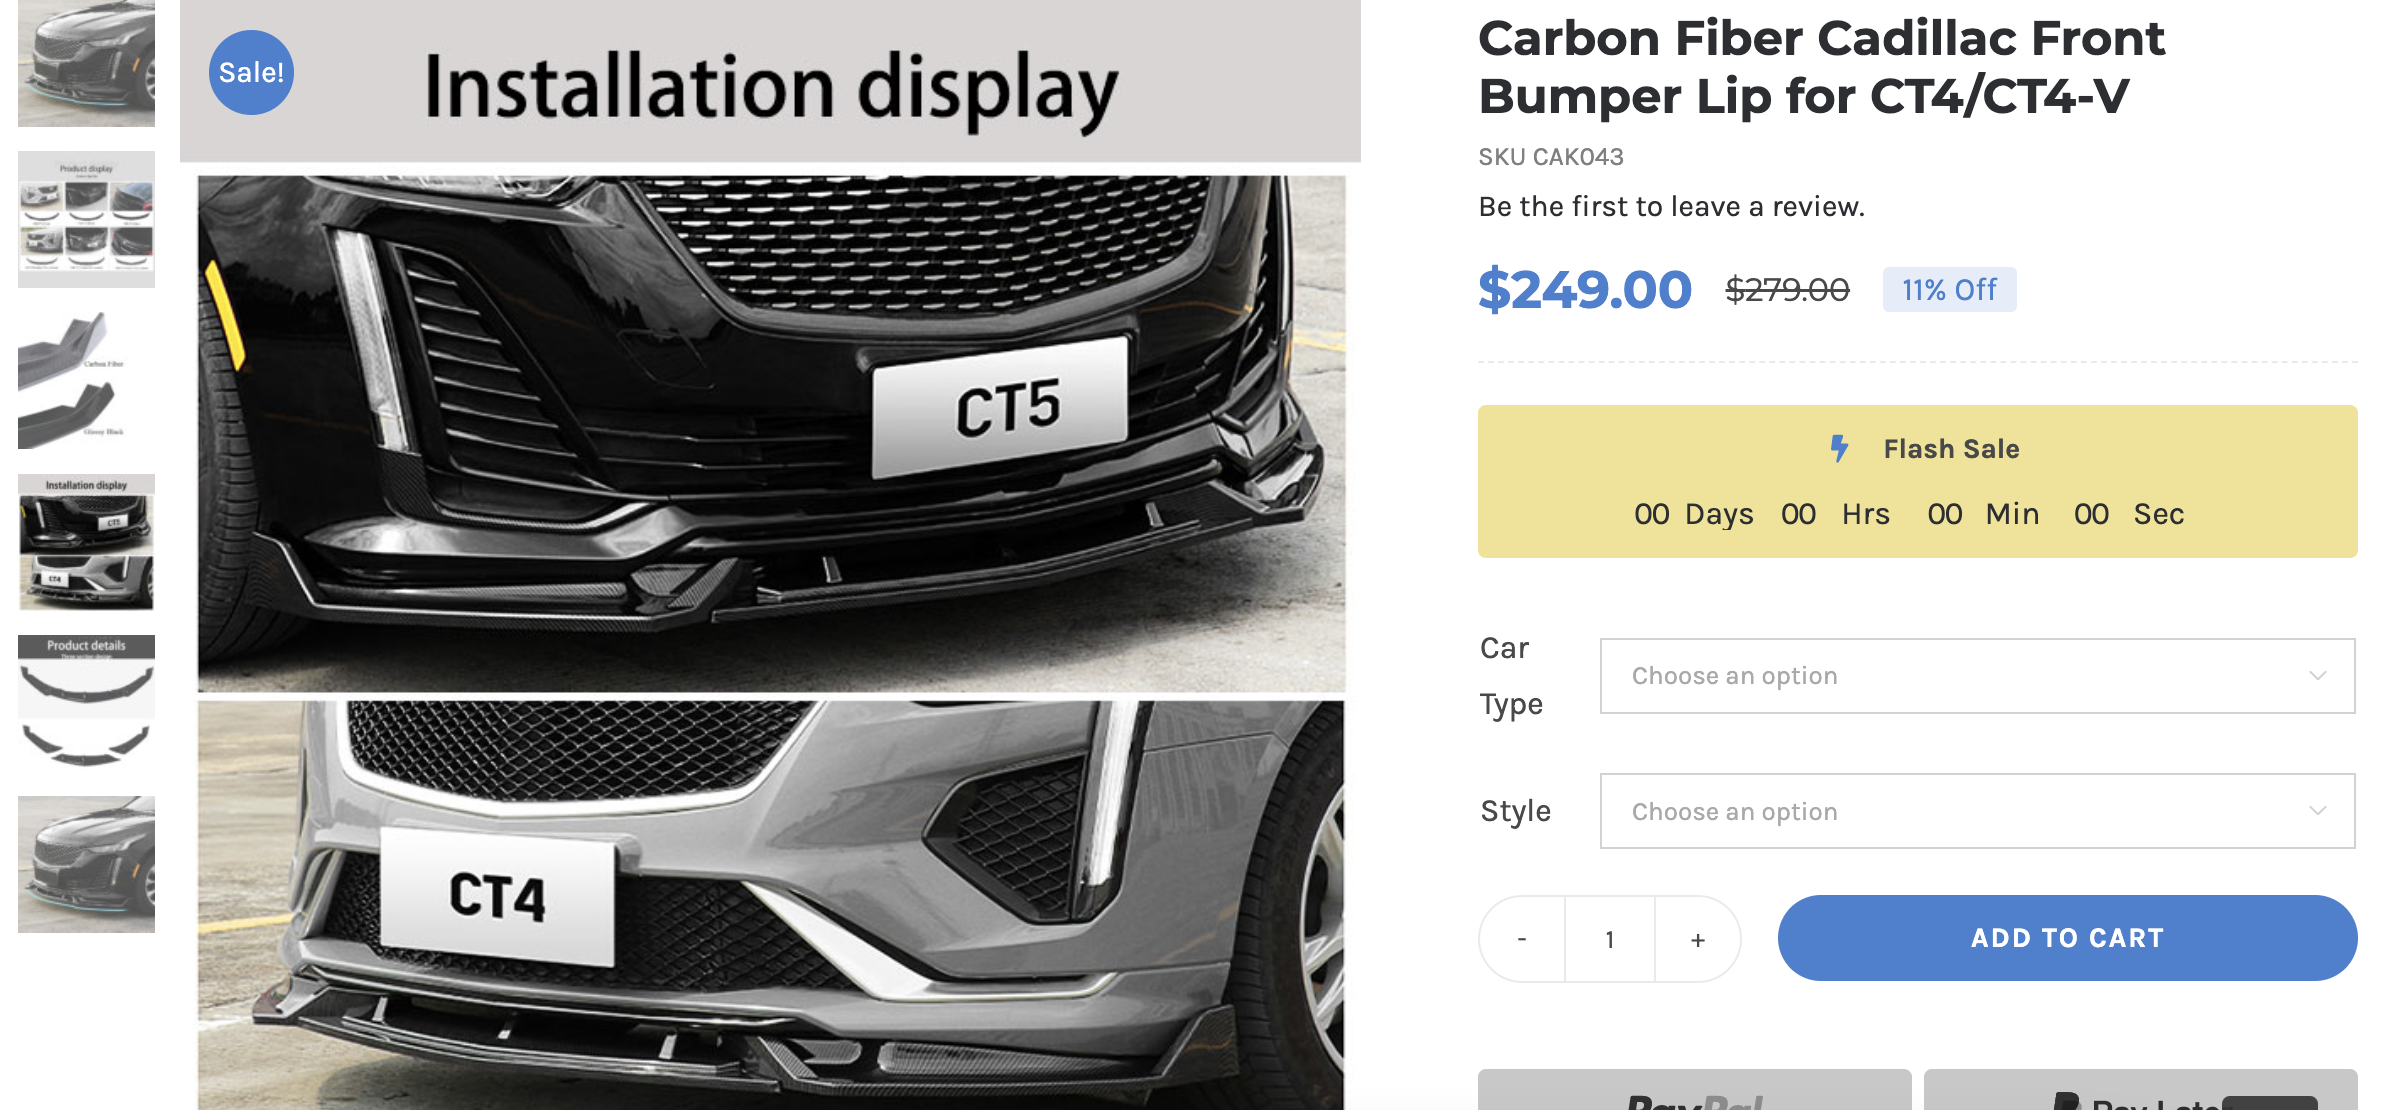Click the Flash Sale lightning bolt icon
The width and height of the screenshot is (2384, 1110).
1839,448
